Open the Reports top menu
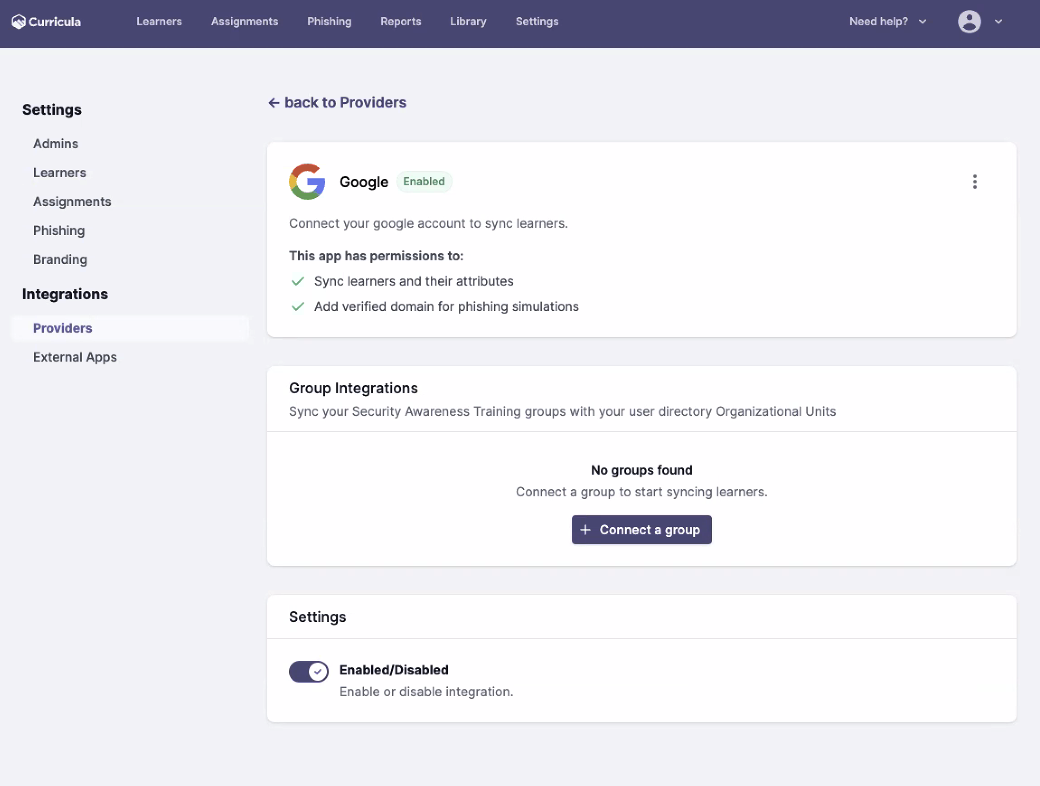 tap(401, 21)
